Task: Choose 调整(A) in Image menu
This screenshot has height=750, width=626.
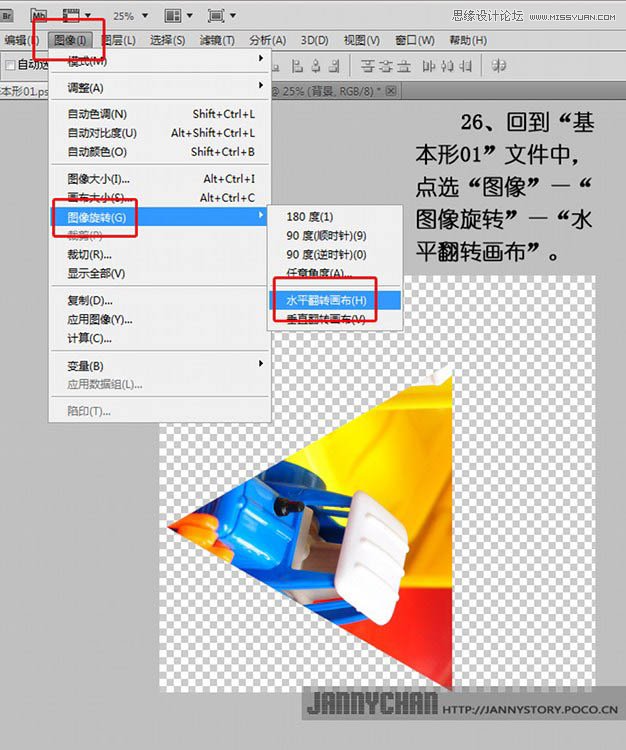Action: pyautogui.click(x=160, y=88)
